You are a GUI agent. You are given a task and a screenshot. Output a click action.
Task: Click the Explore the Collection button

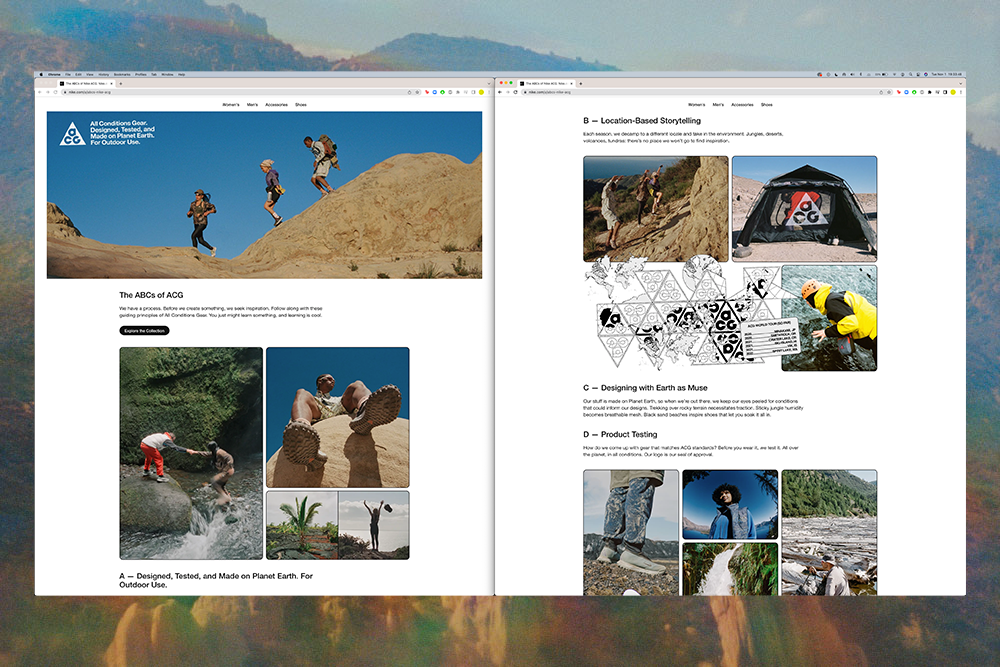pos(144,331)
